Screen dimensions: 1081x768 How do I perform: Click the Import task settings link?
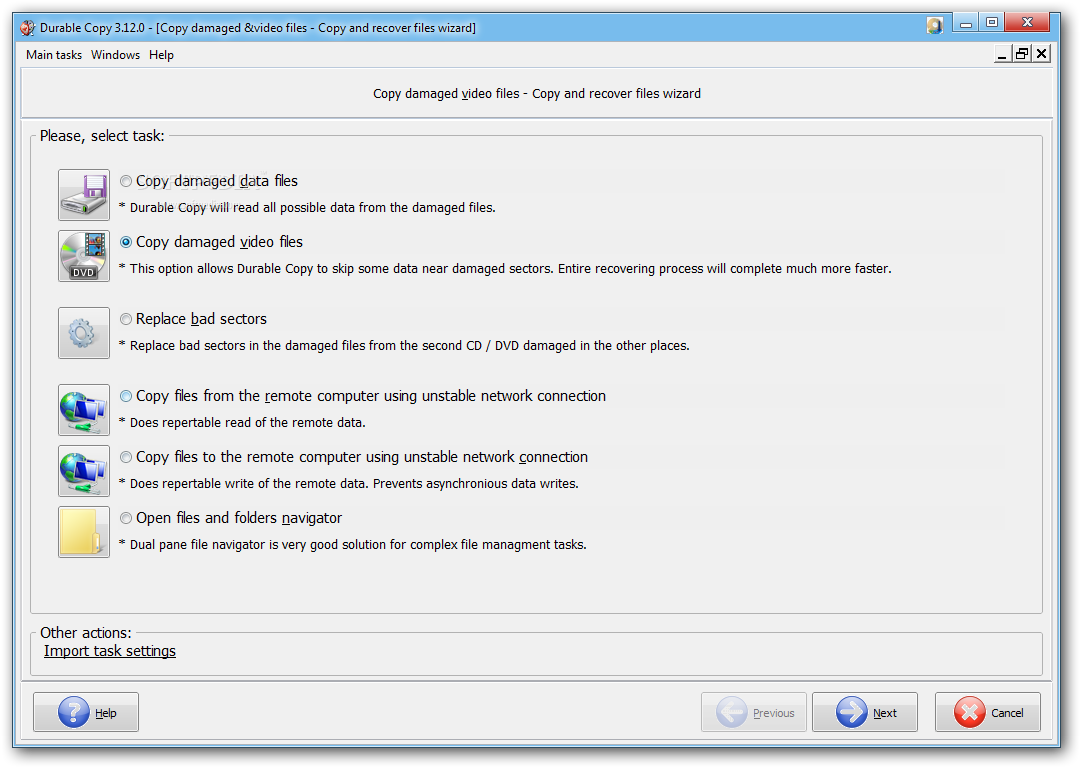tap(110, 651)
